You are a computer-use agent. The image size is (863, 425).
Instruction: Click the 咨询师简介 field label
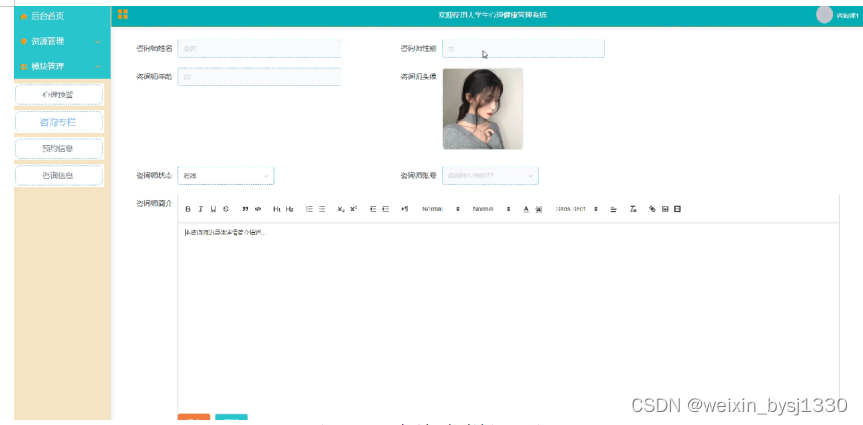(154, 203)
